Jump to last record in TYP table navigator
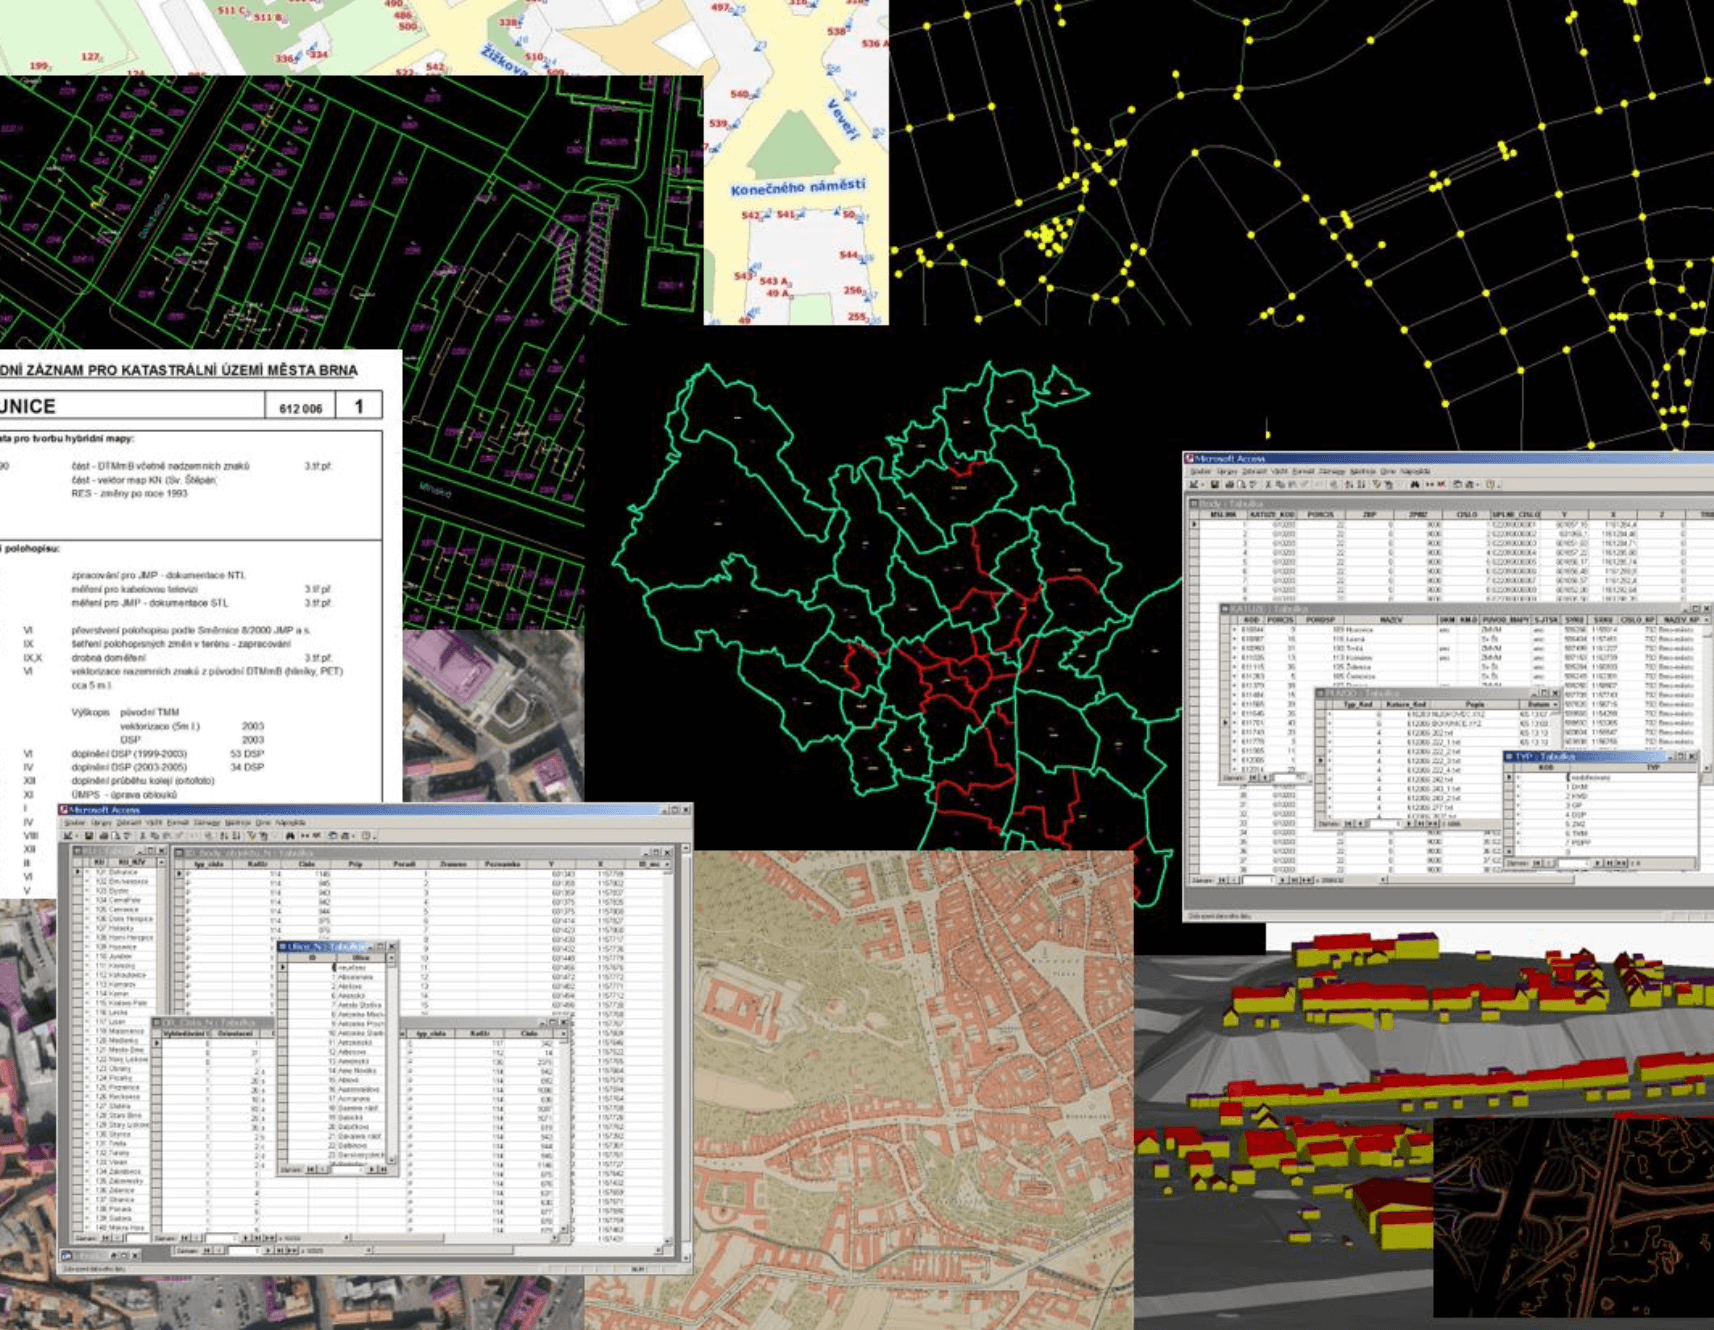Screen dimensions: 1714x1330 (x=1609, y=862)
